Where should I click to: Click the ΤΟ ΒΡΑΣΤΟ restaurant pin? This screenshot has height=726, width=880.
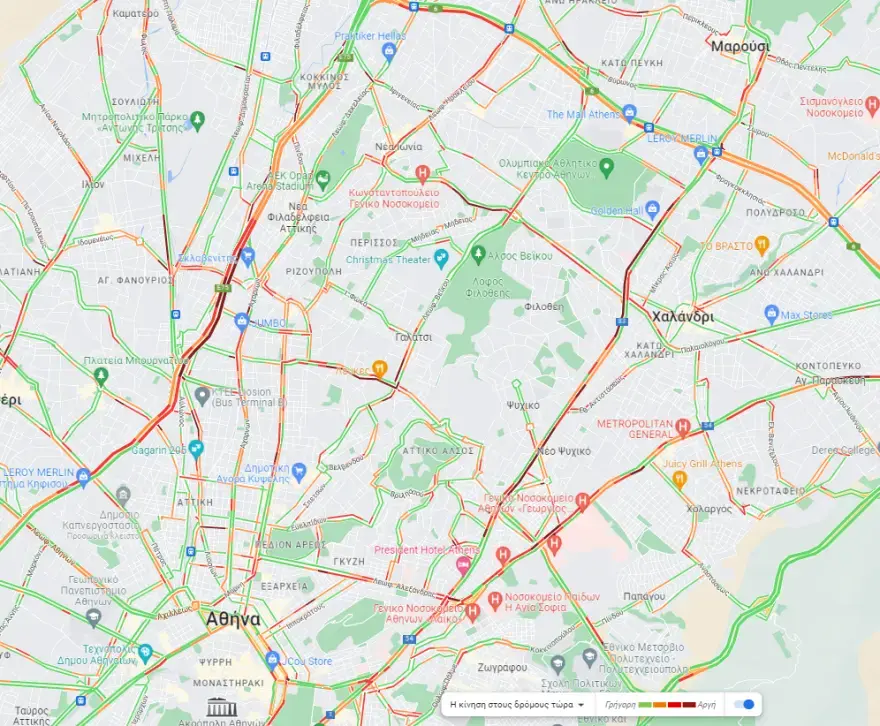(761, 245)
